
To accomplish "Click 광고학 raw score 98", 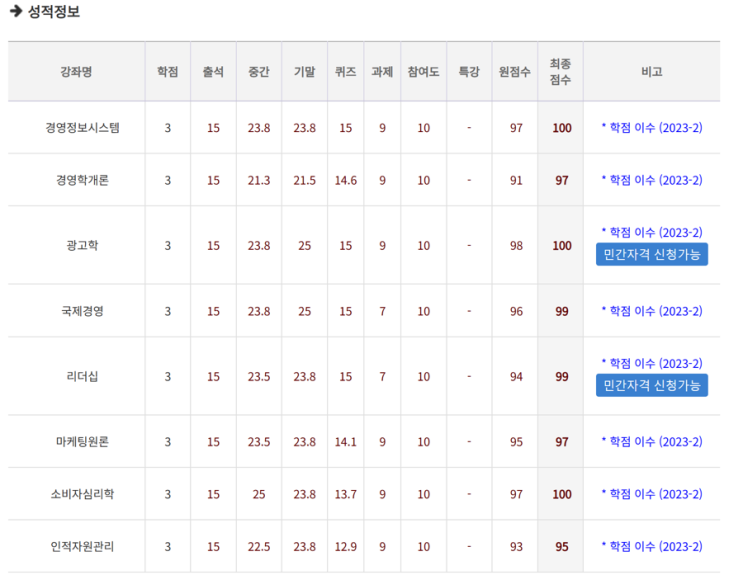I will [516, 246].
